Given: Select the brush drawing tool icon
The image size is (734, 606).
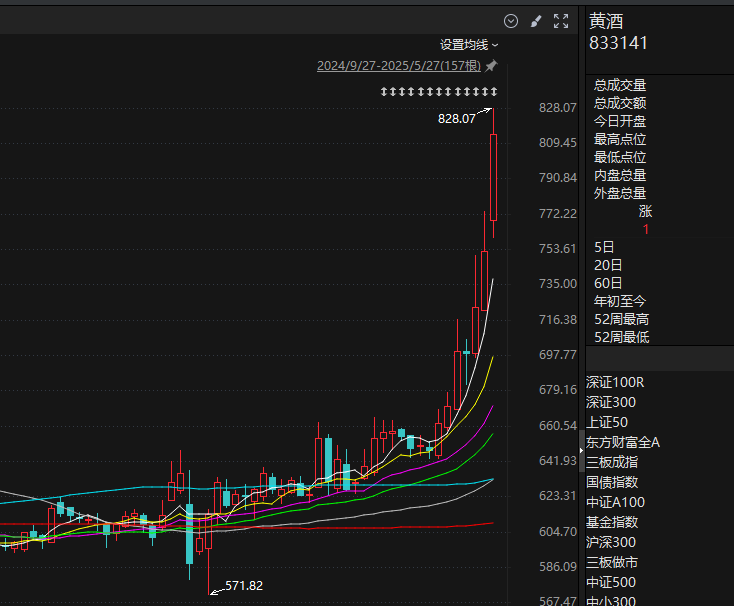Looking at the screenshot, I should tap(536, 21).
